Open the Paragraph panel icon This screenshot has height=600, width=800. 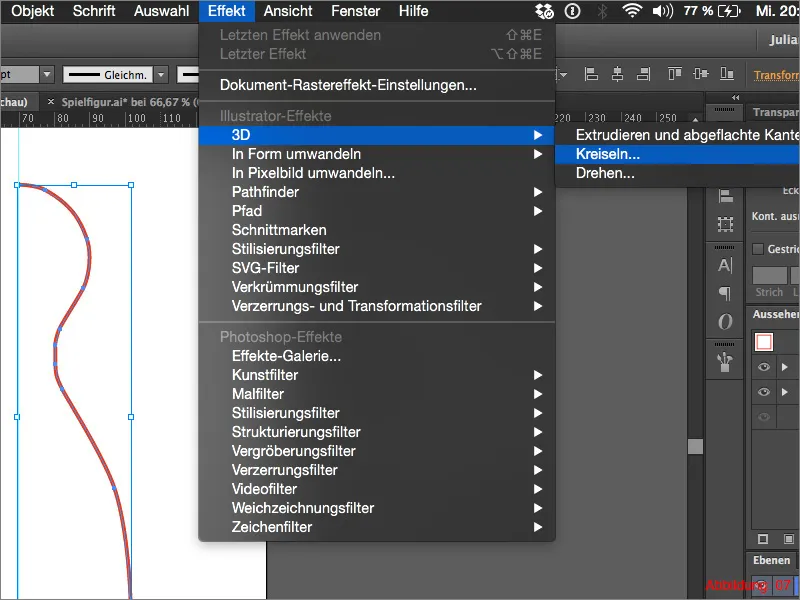point(725,293)
